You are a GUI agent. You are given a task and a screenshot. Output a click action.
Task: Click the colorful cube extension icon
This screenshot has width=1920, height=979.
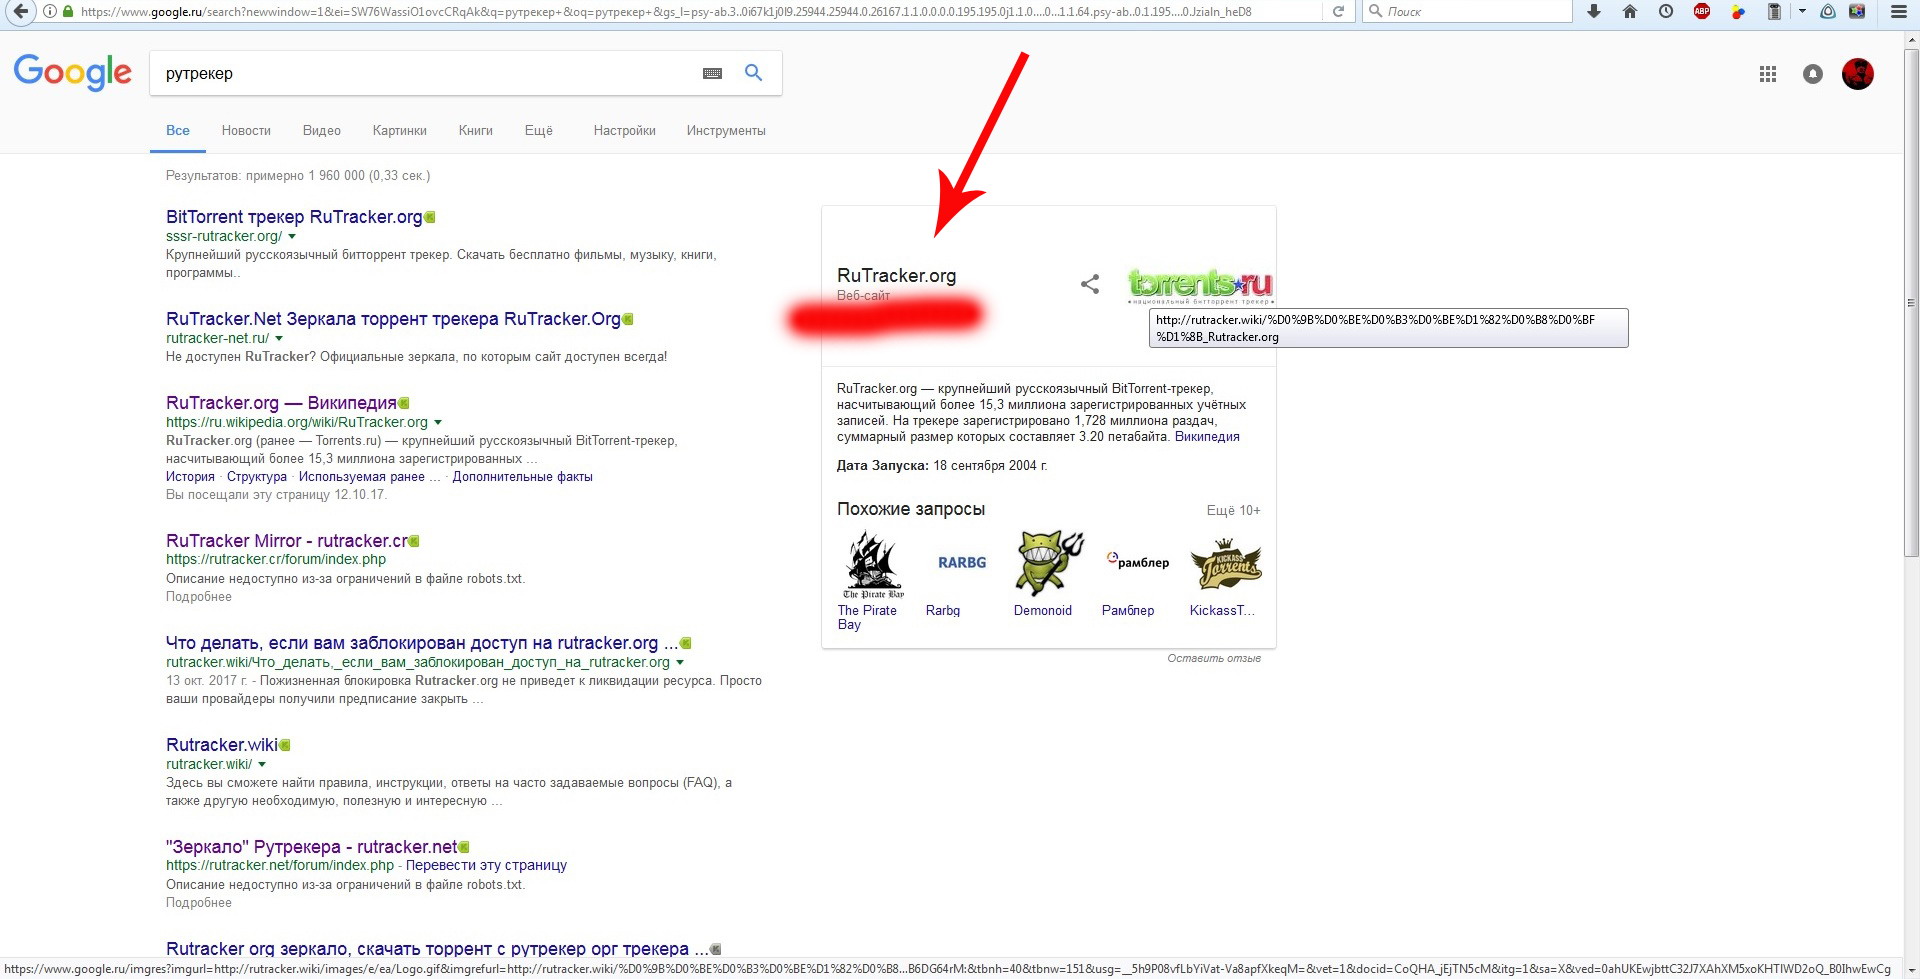1857,12
